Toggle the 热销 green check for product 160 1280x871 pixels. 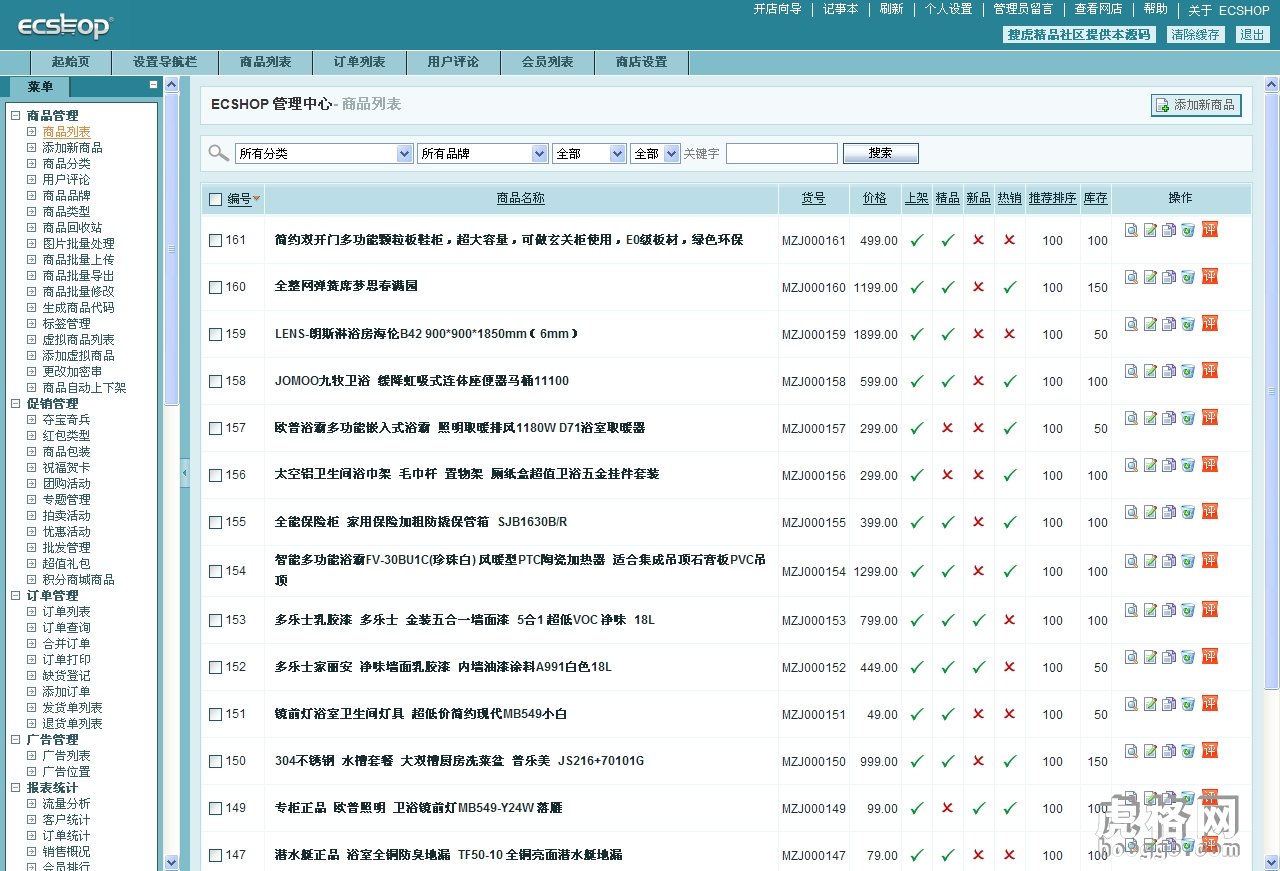[x=1009, y=287]
